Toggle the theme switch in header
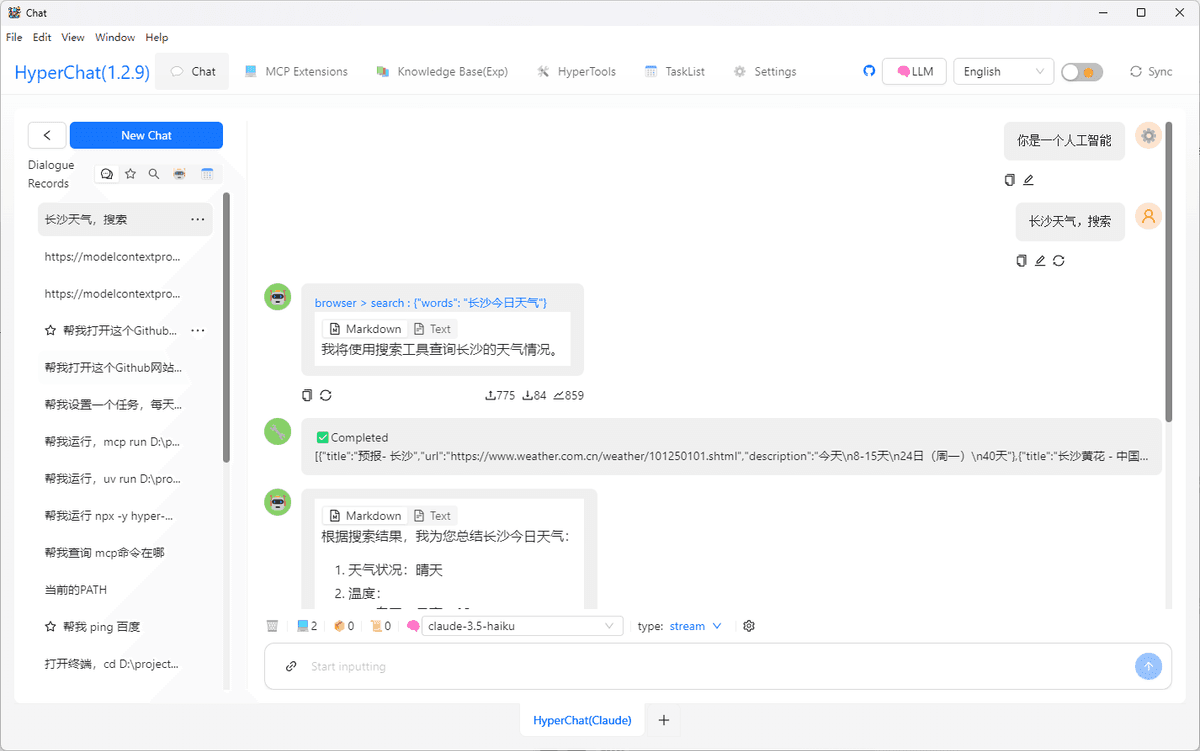Image resolution: width=1200 pixels, height=751 pixels. coord(1082,72)
